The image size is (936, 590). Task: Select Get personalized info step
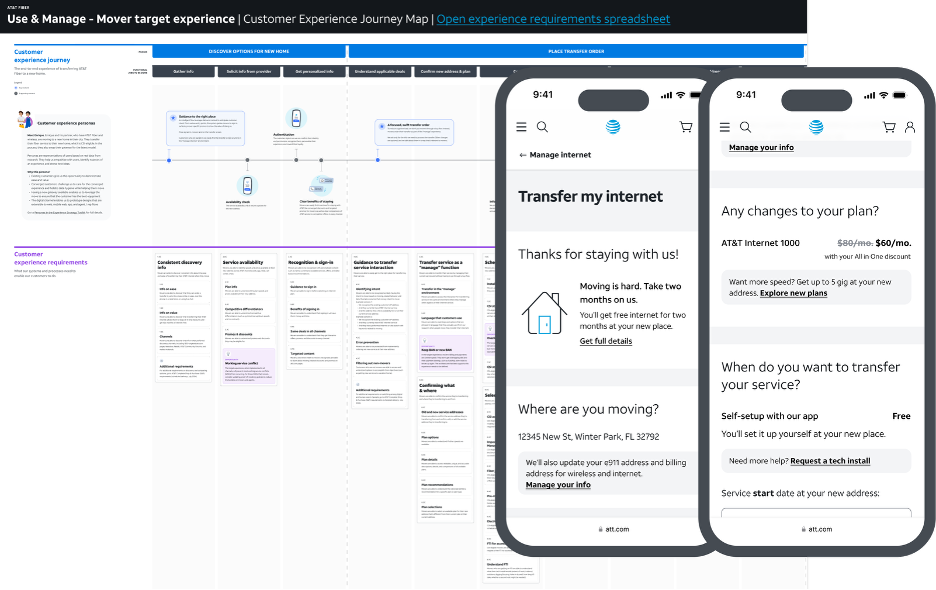pyautogui.click(x=315, y=71)
